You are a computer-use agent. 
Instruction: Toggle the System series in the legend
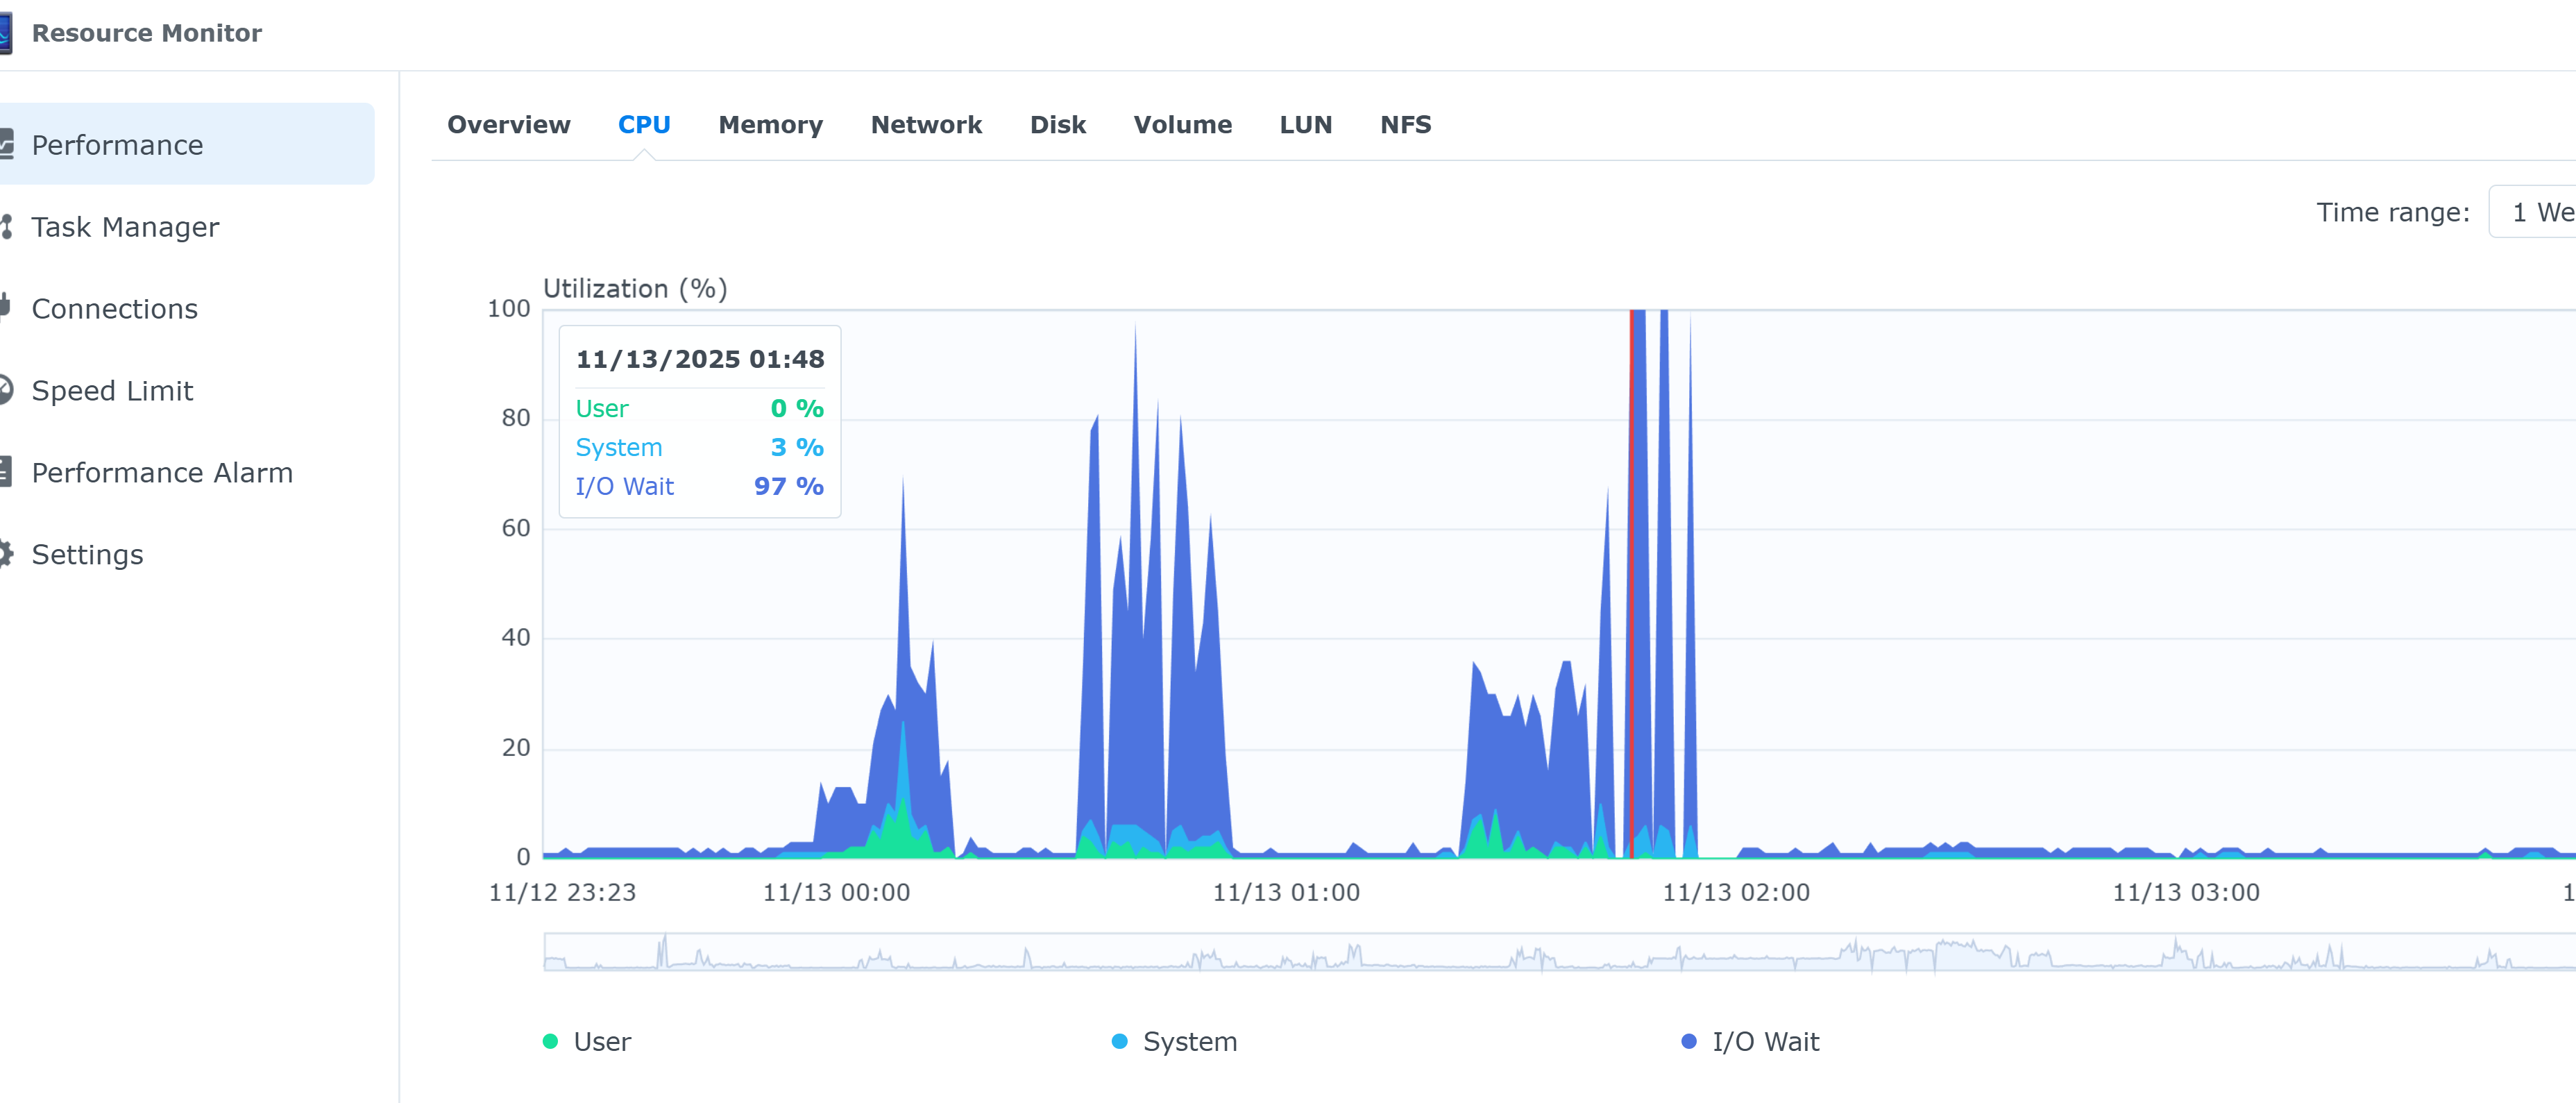(1174, 1041)
